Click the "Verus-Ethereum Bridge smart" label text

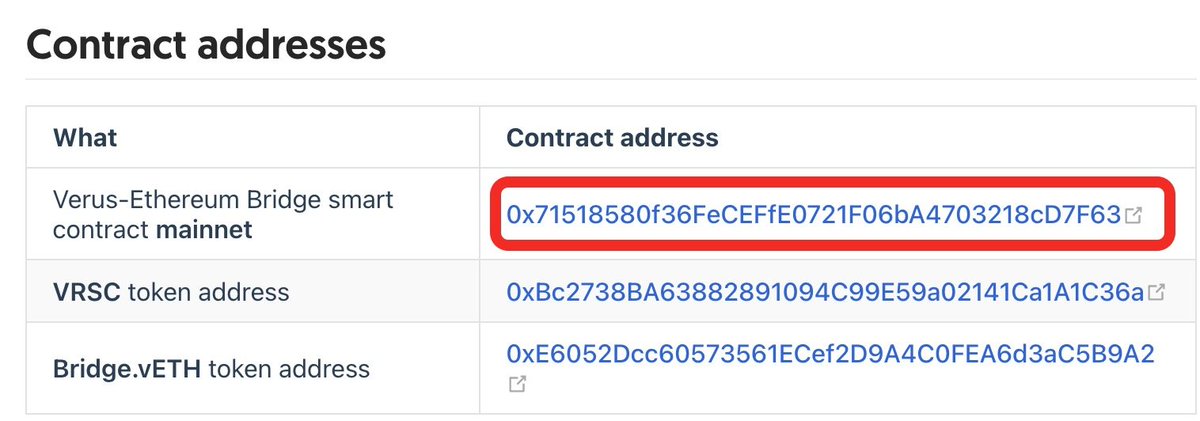223,199
